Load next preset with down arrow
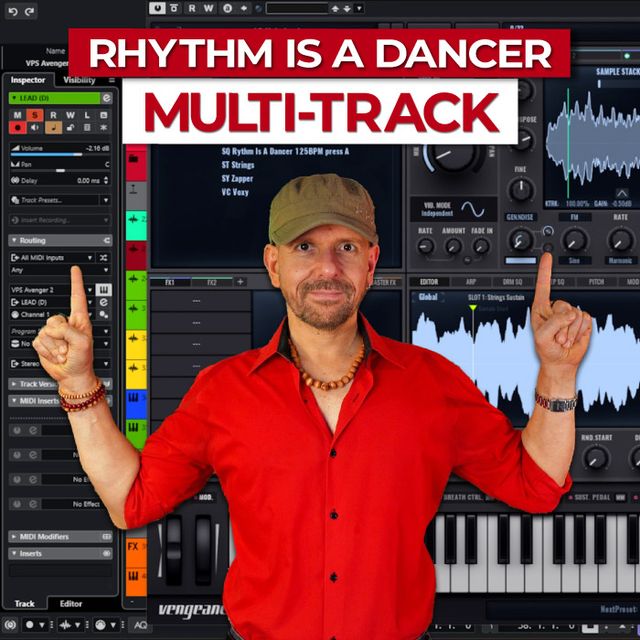 (347, 8)
